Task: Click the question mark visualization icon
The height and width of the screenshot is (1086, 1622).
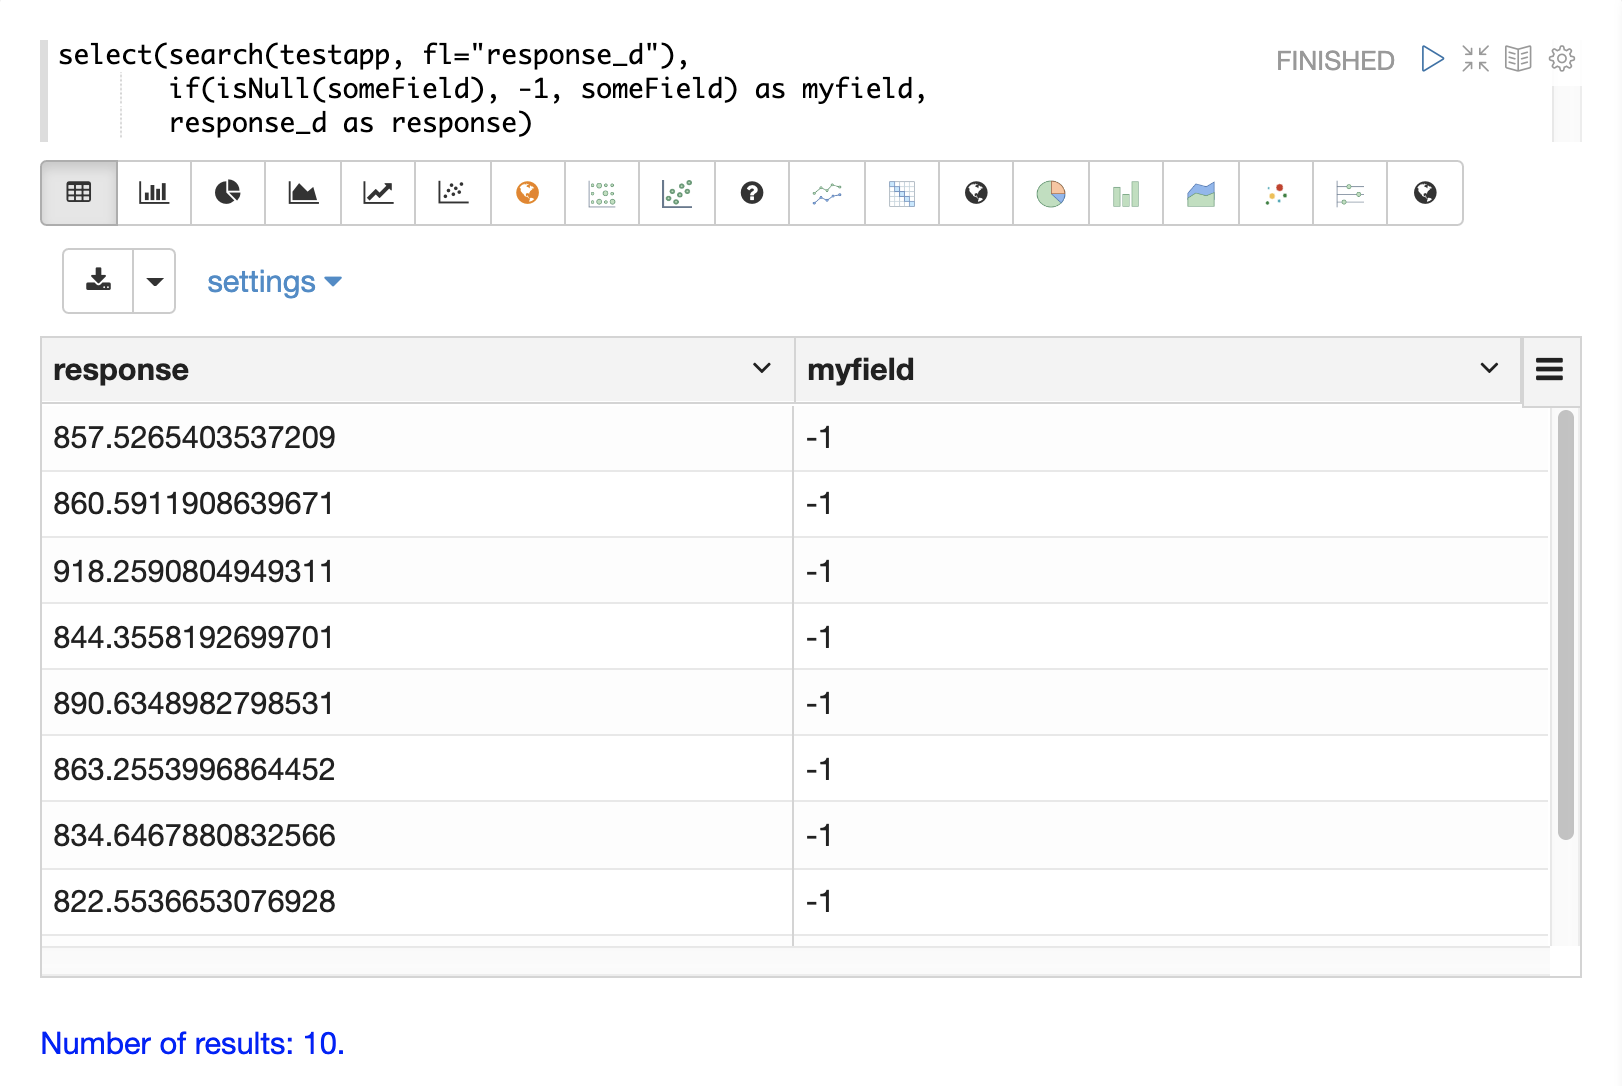Action: [752, 193]
